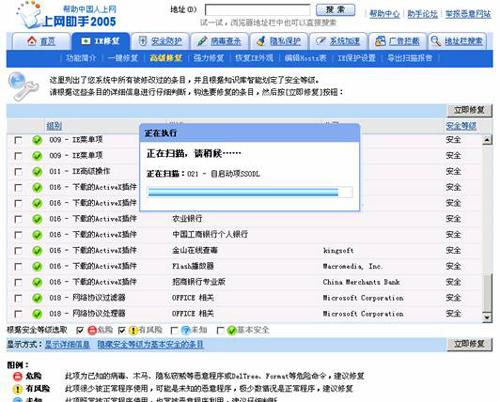The height and width of the screenshot is (402, 500).
Task: Click the broom icon on 隐私保护 tab
Action: (x=261, y=41)
